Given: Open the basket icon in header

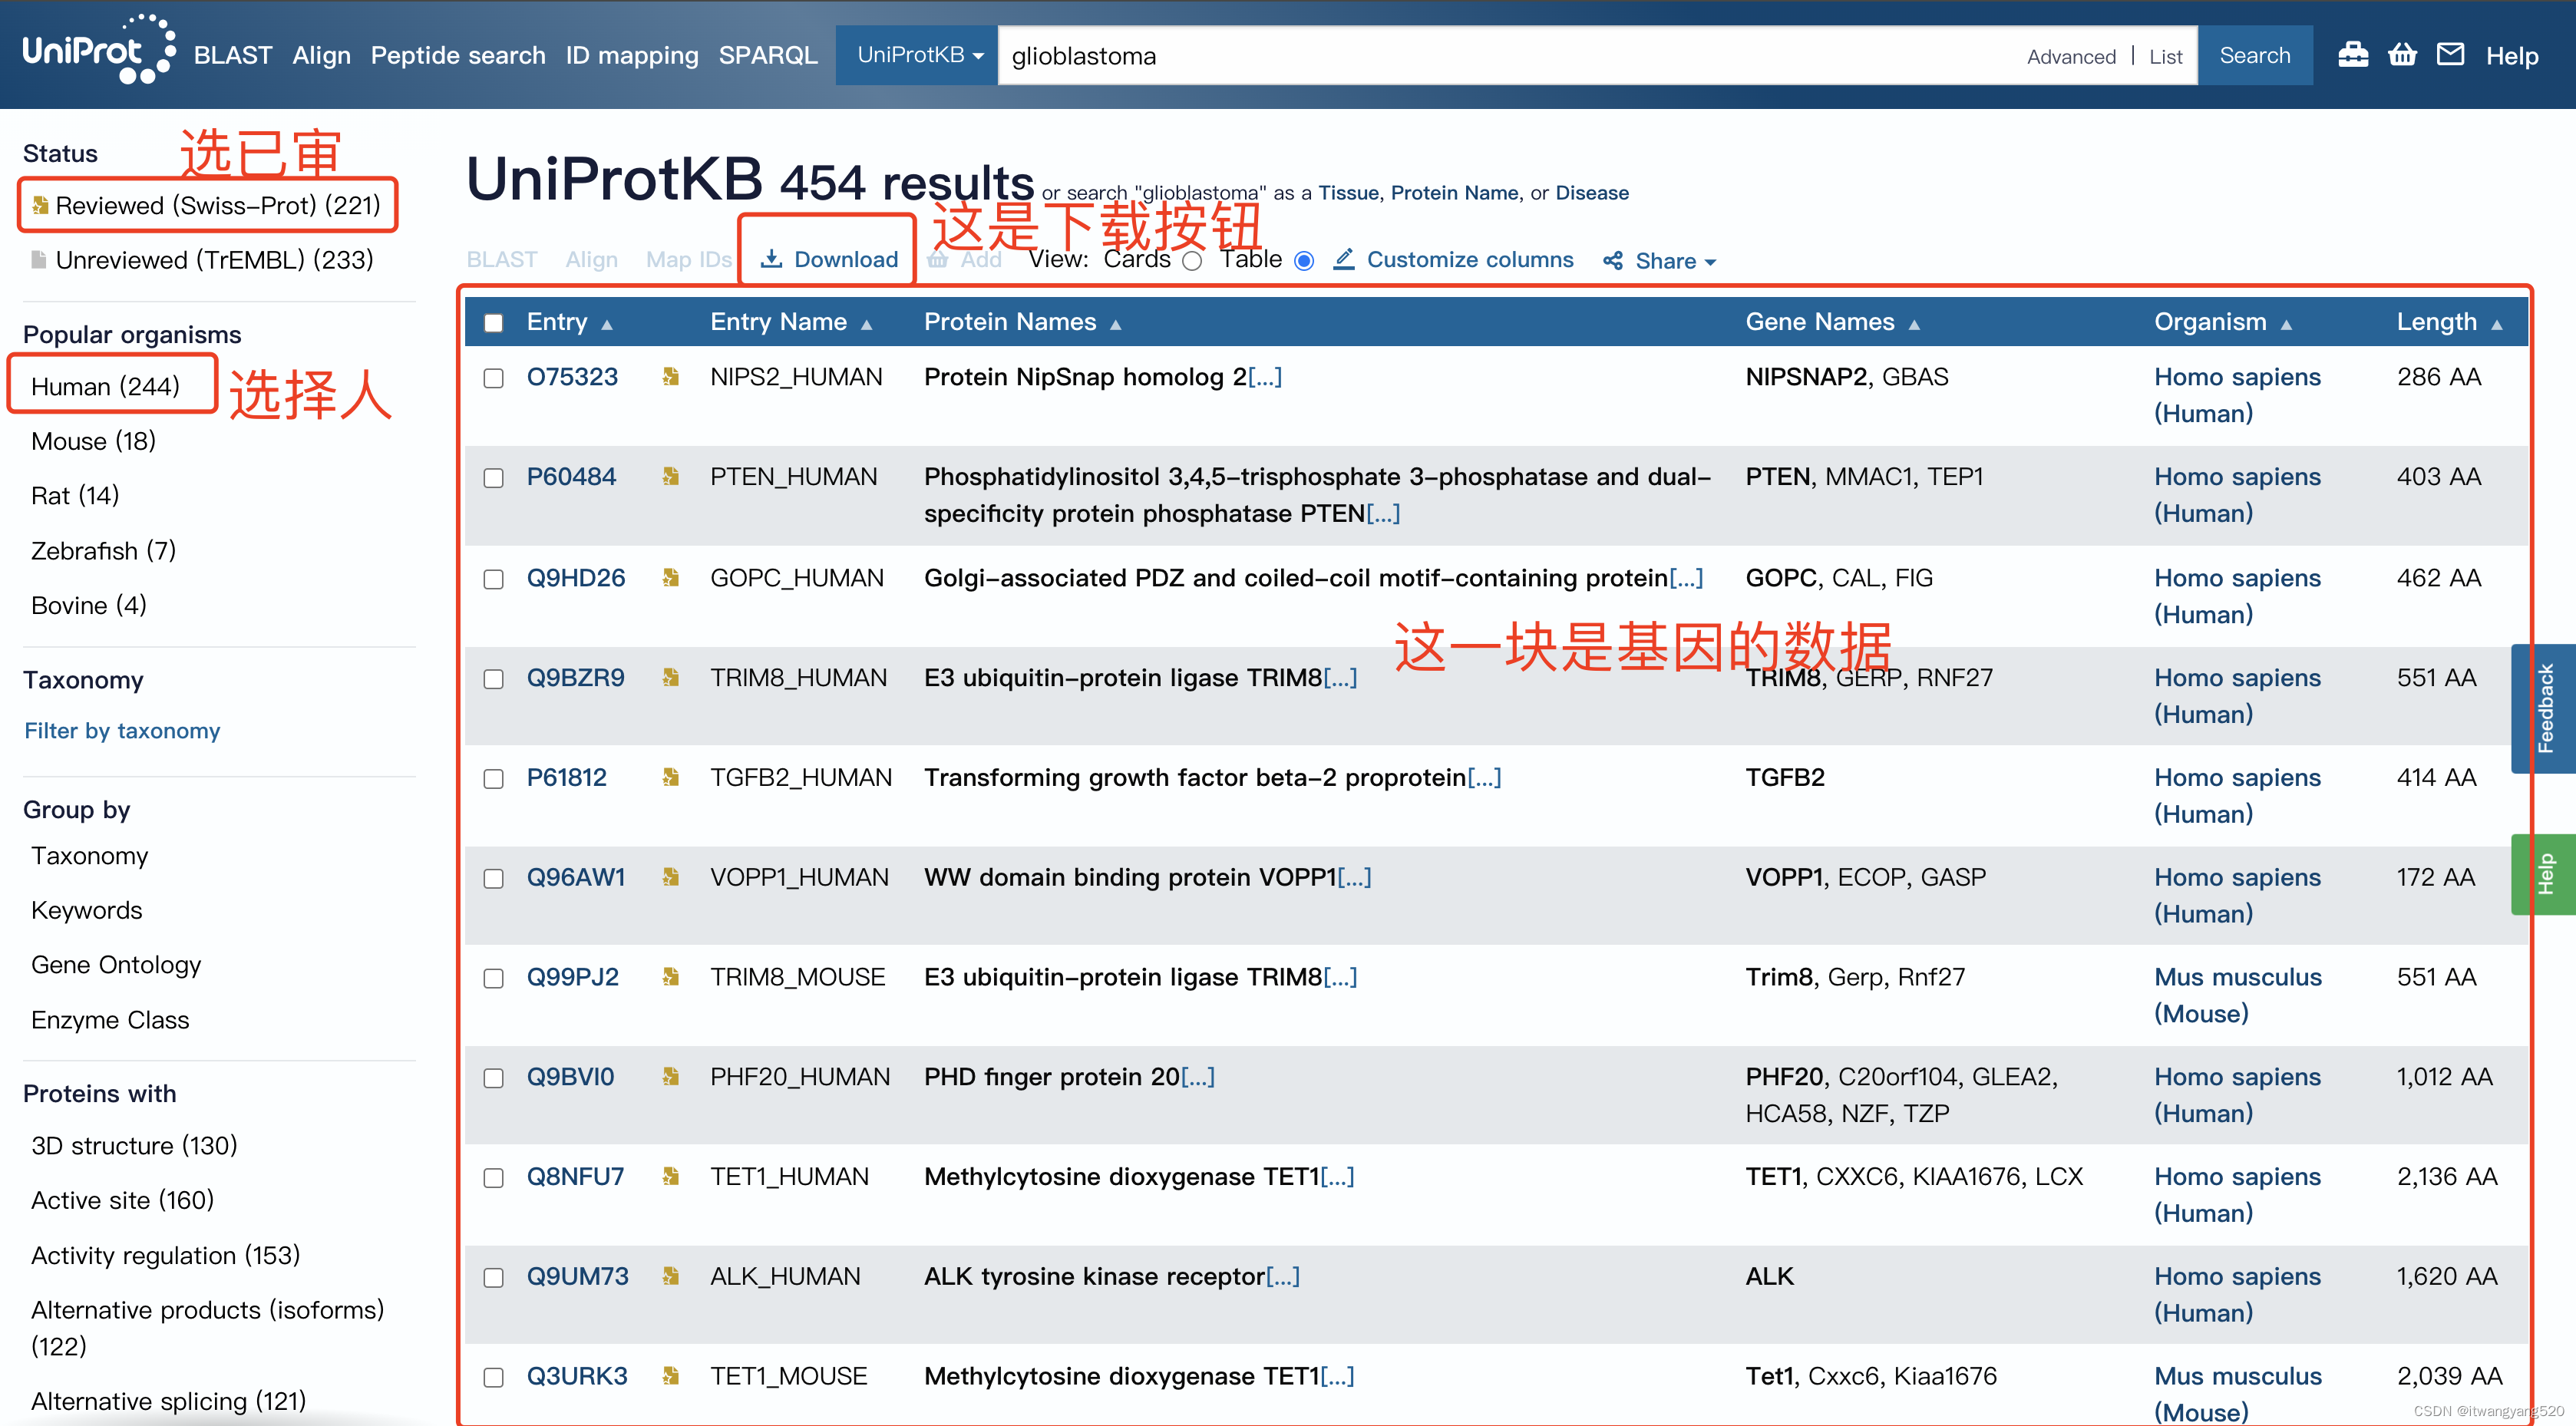Looking at the screenshot, I should [x=2402, y=55].
